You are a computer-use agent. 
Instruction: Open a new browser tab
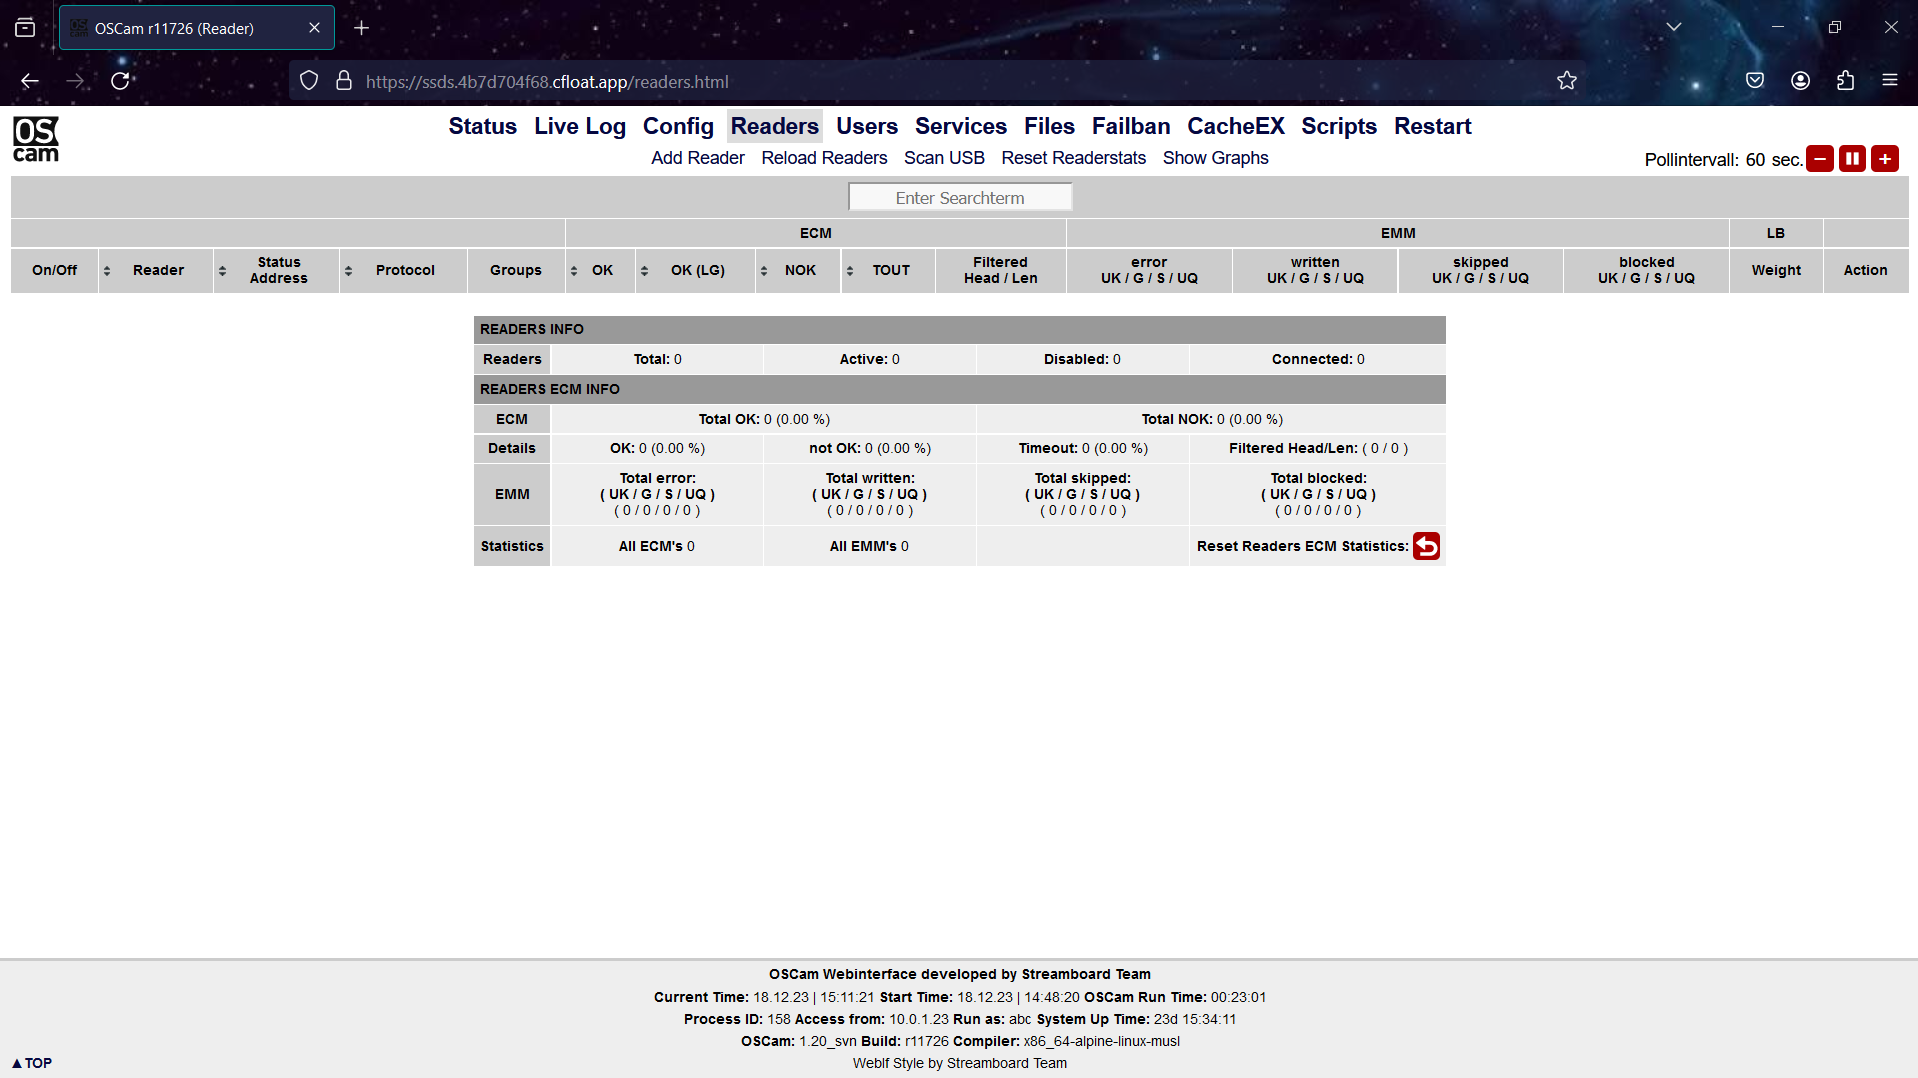(x=362, y=28)
